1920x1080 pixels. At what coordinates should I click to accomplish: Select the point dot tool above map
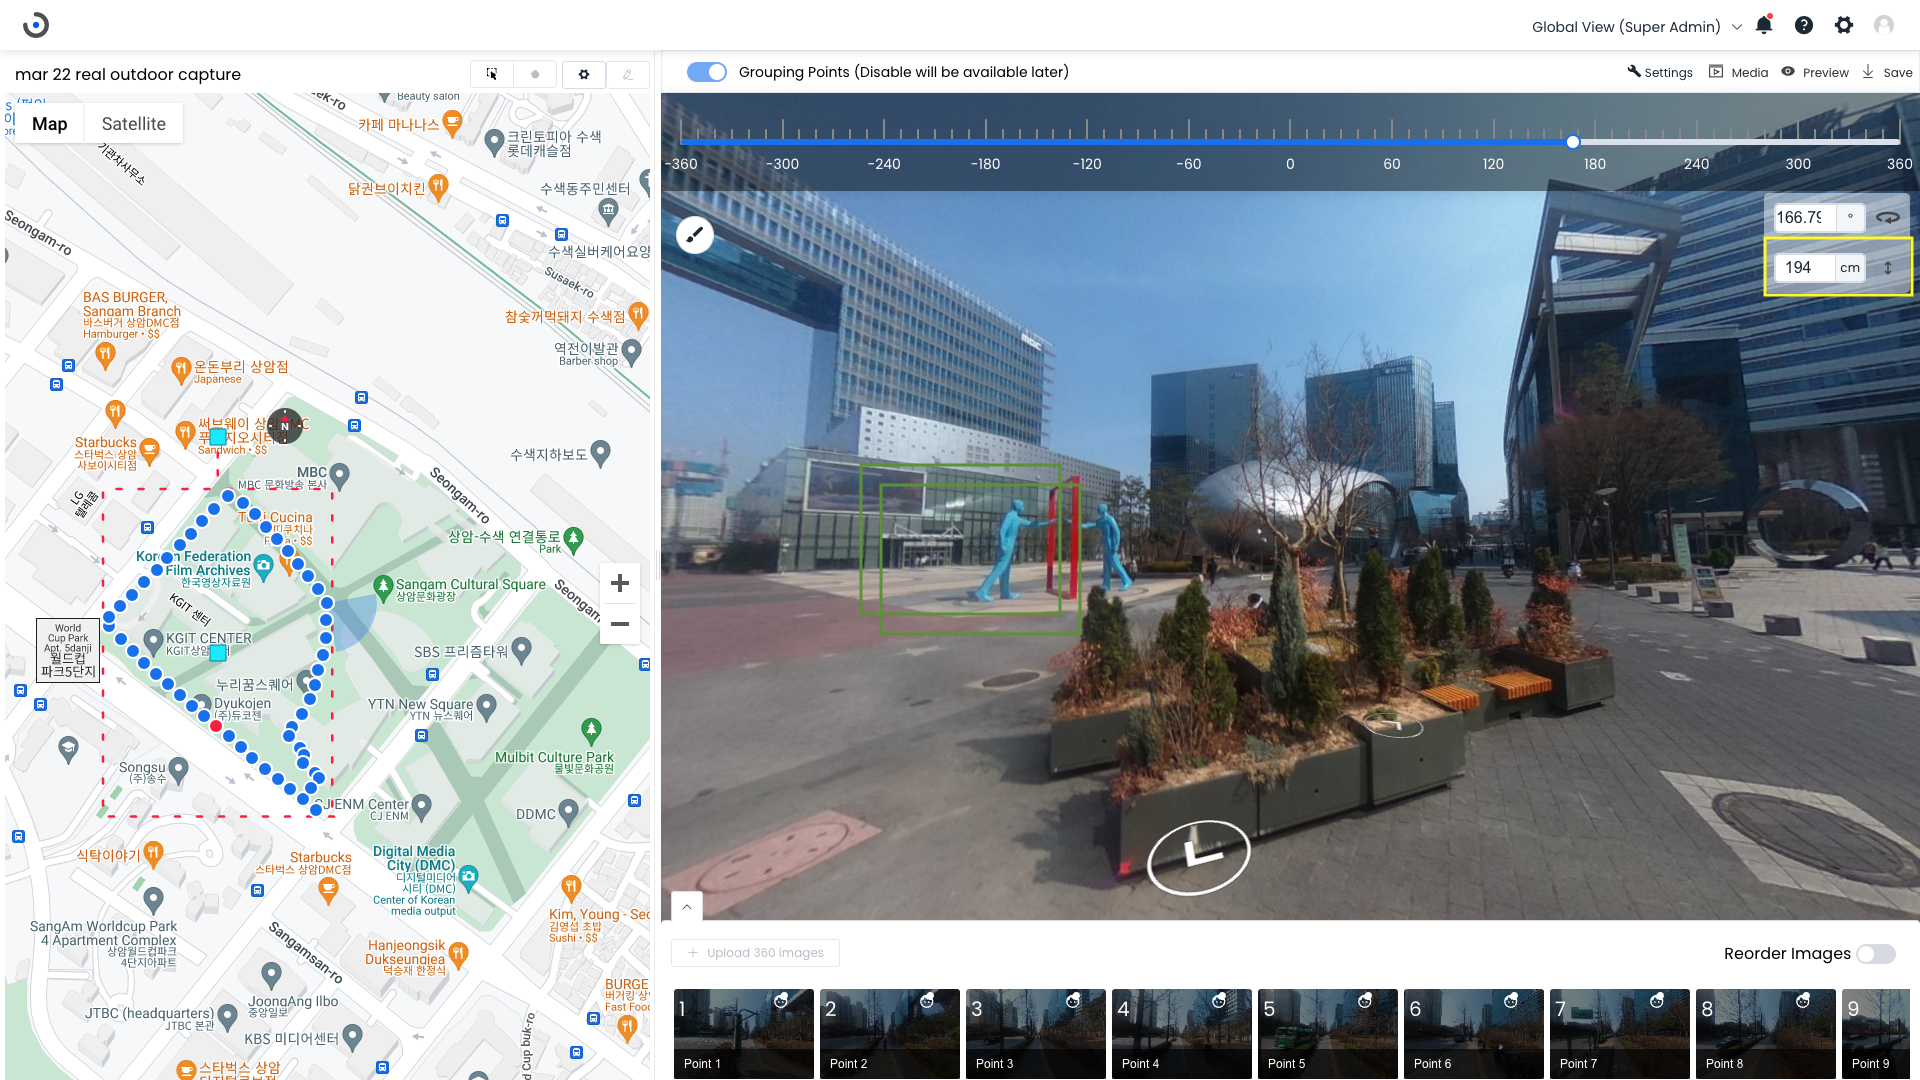point(535,74)
